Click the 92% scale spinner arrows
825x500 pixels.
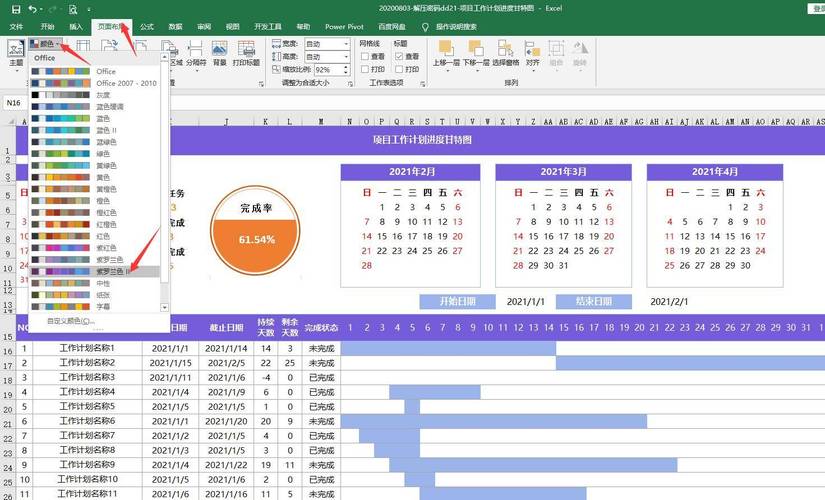346,69
